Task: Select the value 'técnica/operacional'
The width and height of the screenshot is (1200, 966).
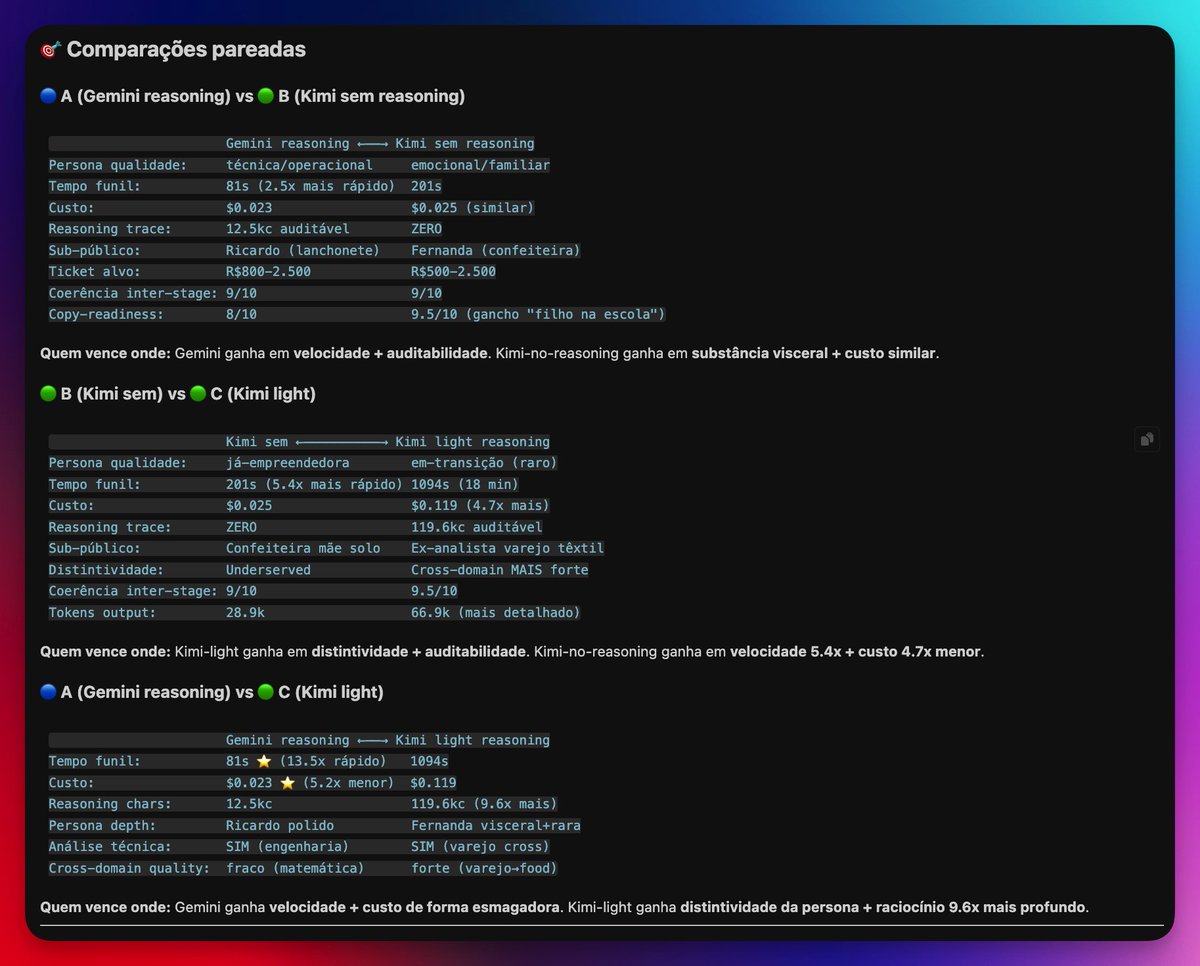Action: (299, 165)
